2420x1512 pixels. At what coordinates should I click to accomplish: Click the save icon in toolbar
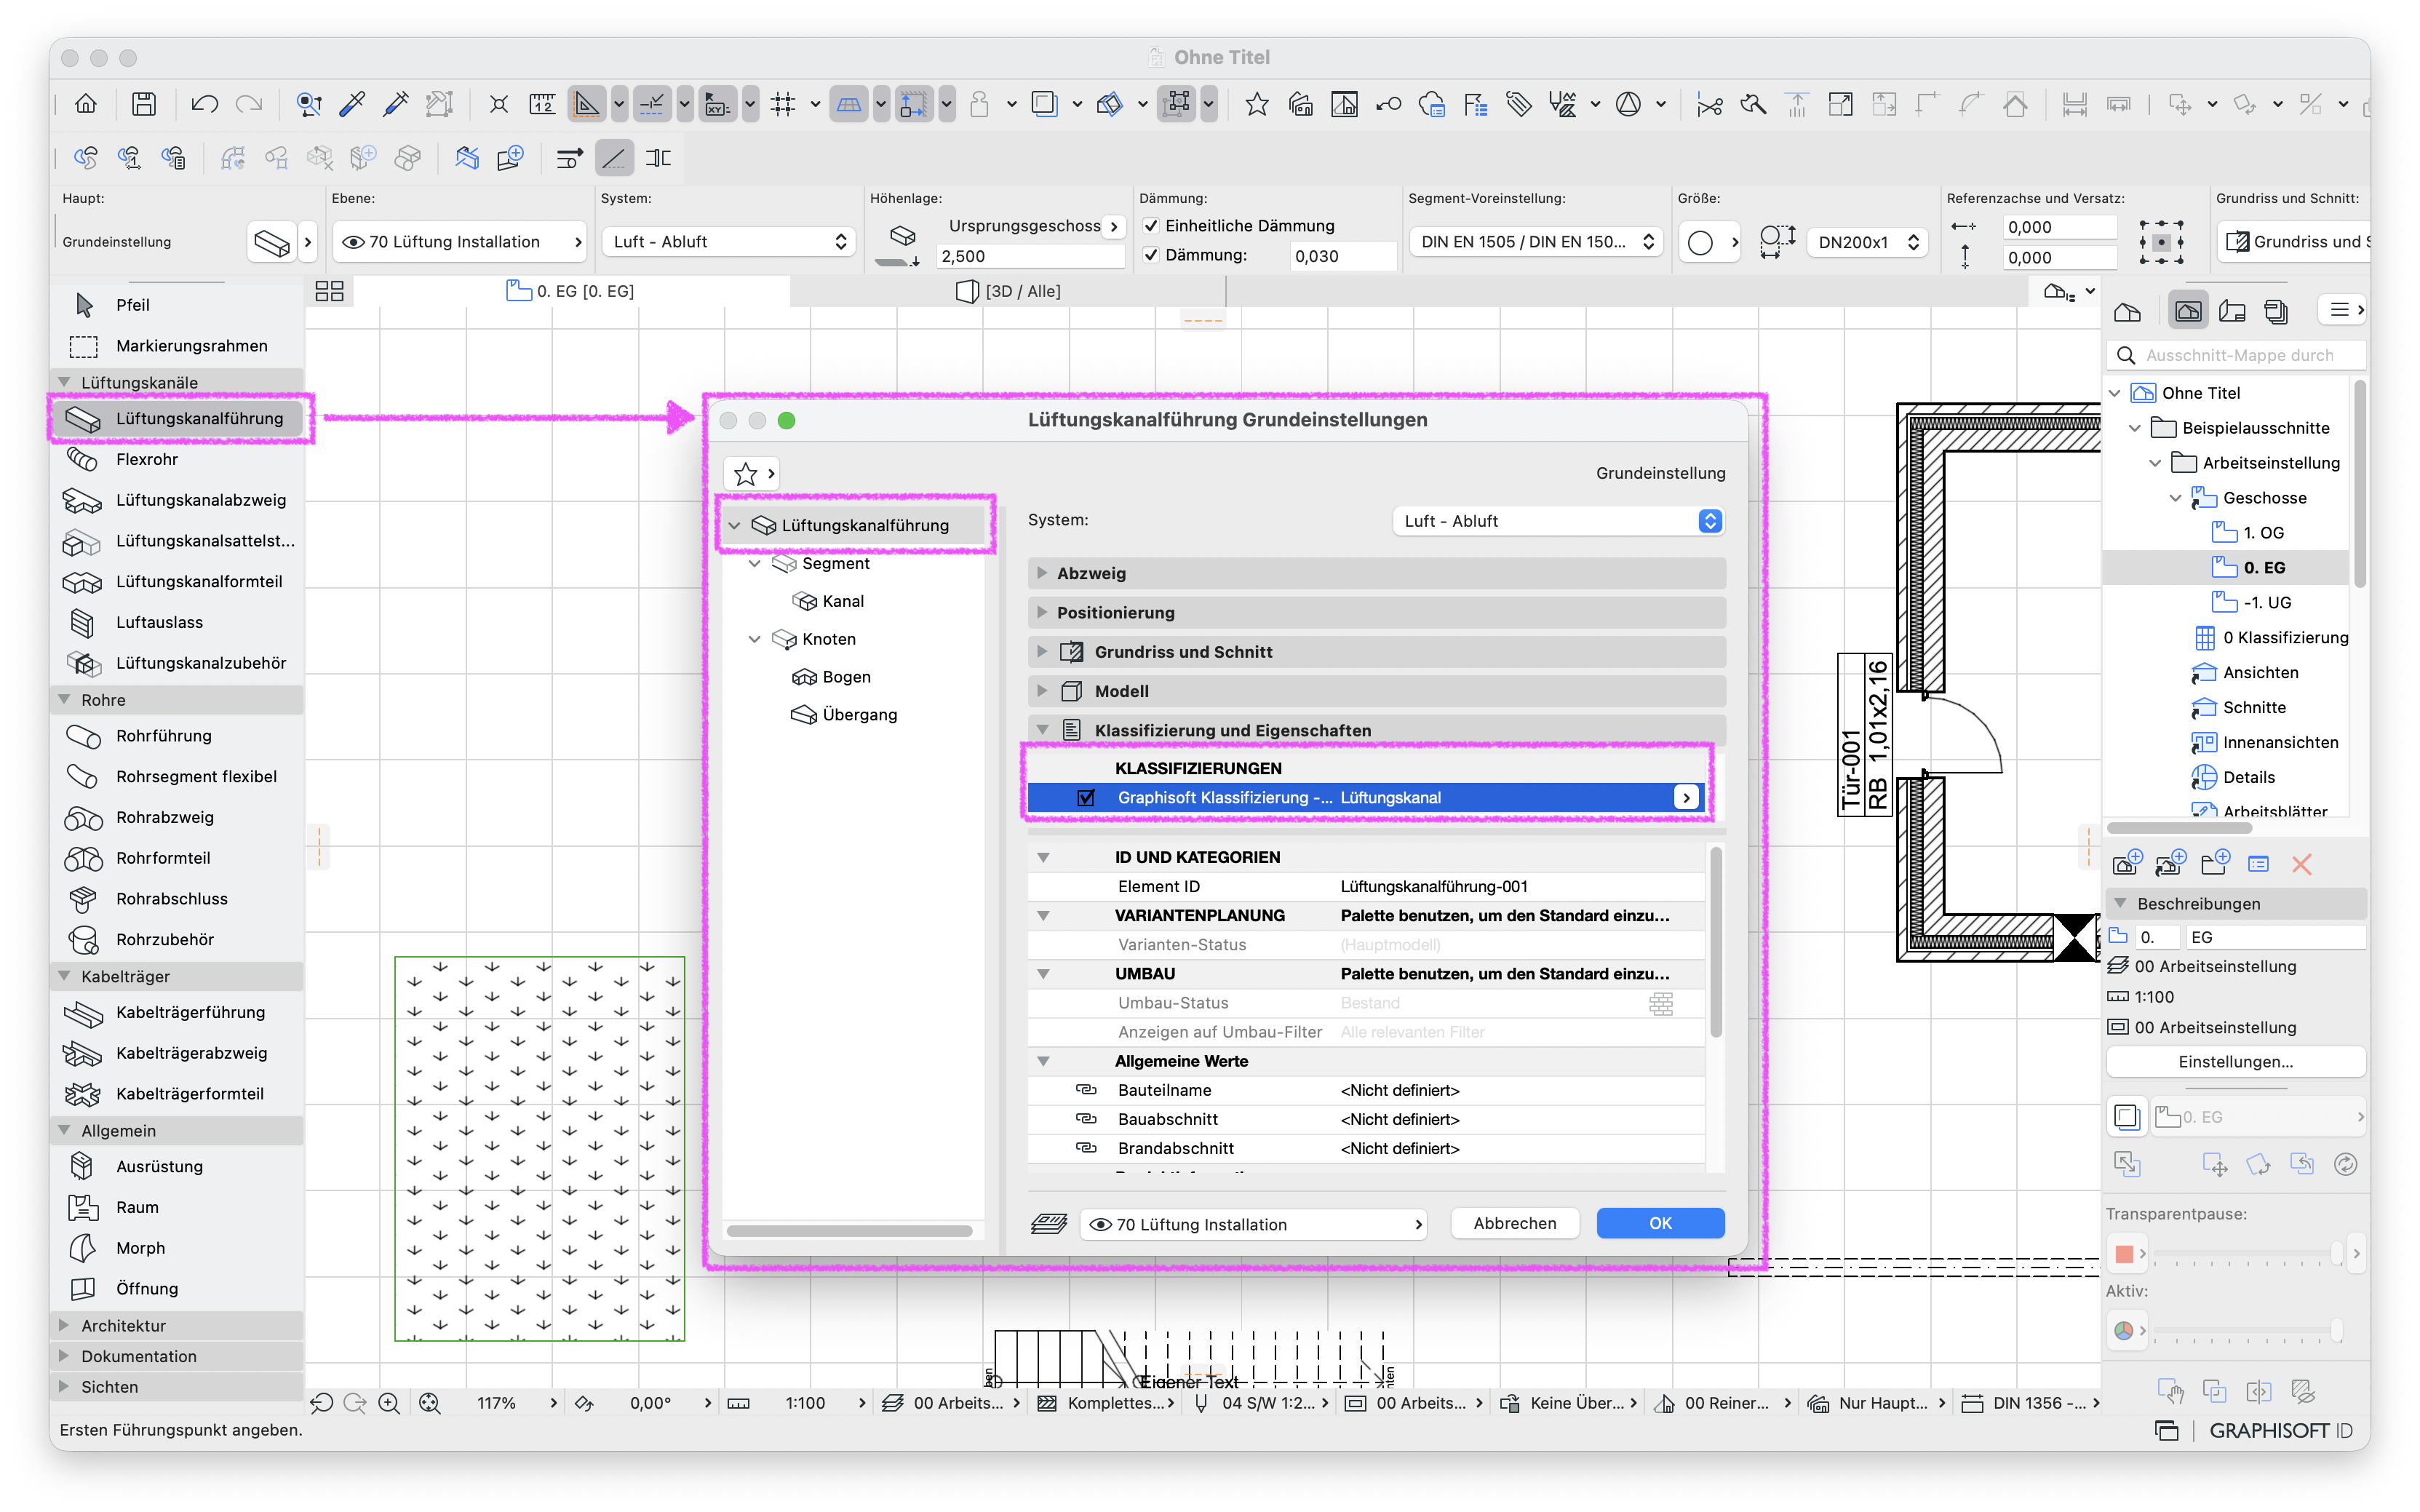pyautogui.click(x=143, y=104)
